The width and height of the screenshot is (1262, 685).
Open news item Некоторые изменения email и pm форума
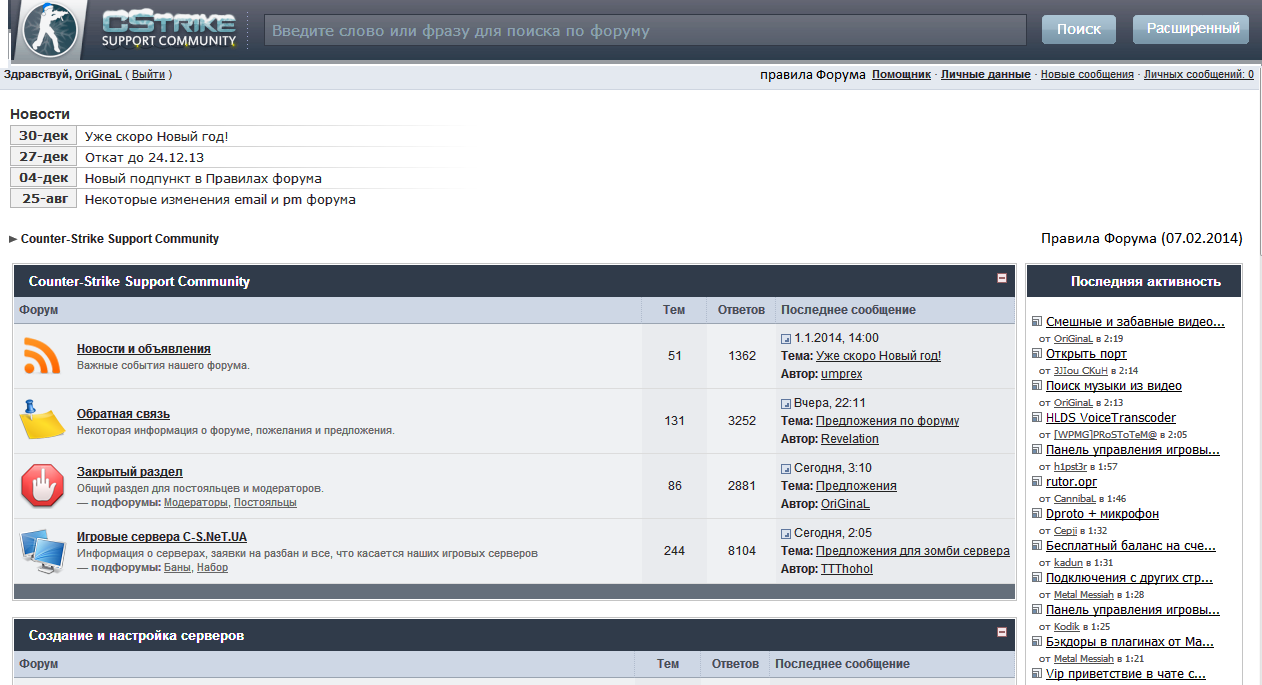tap(220, 199)
